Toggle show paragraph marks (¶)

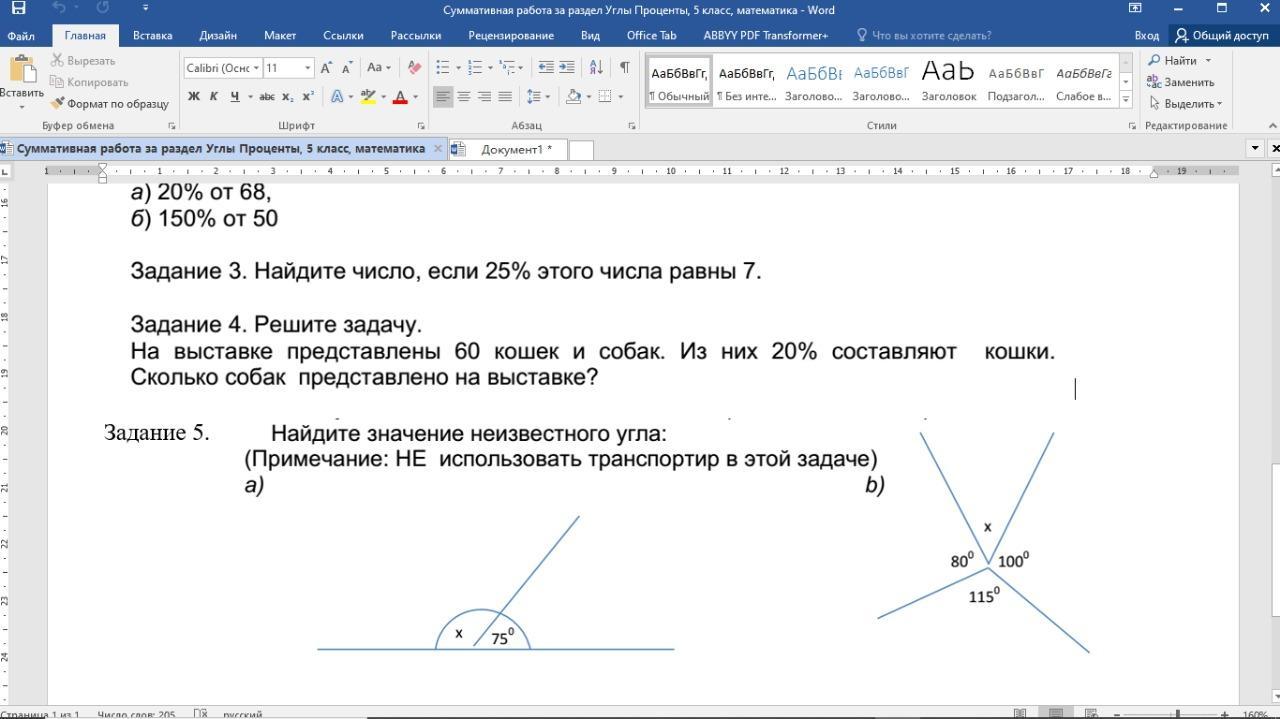(x=624, y=68)
